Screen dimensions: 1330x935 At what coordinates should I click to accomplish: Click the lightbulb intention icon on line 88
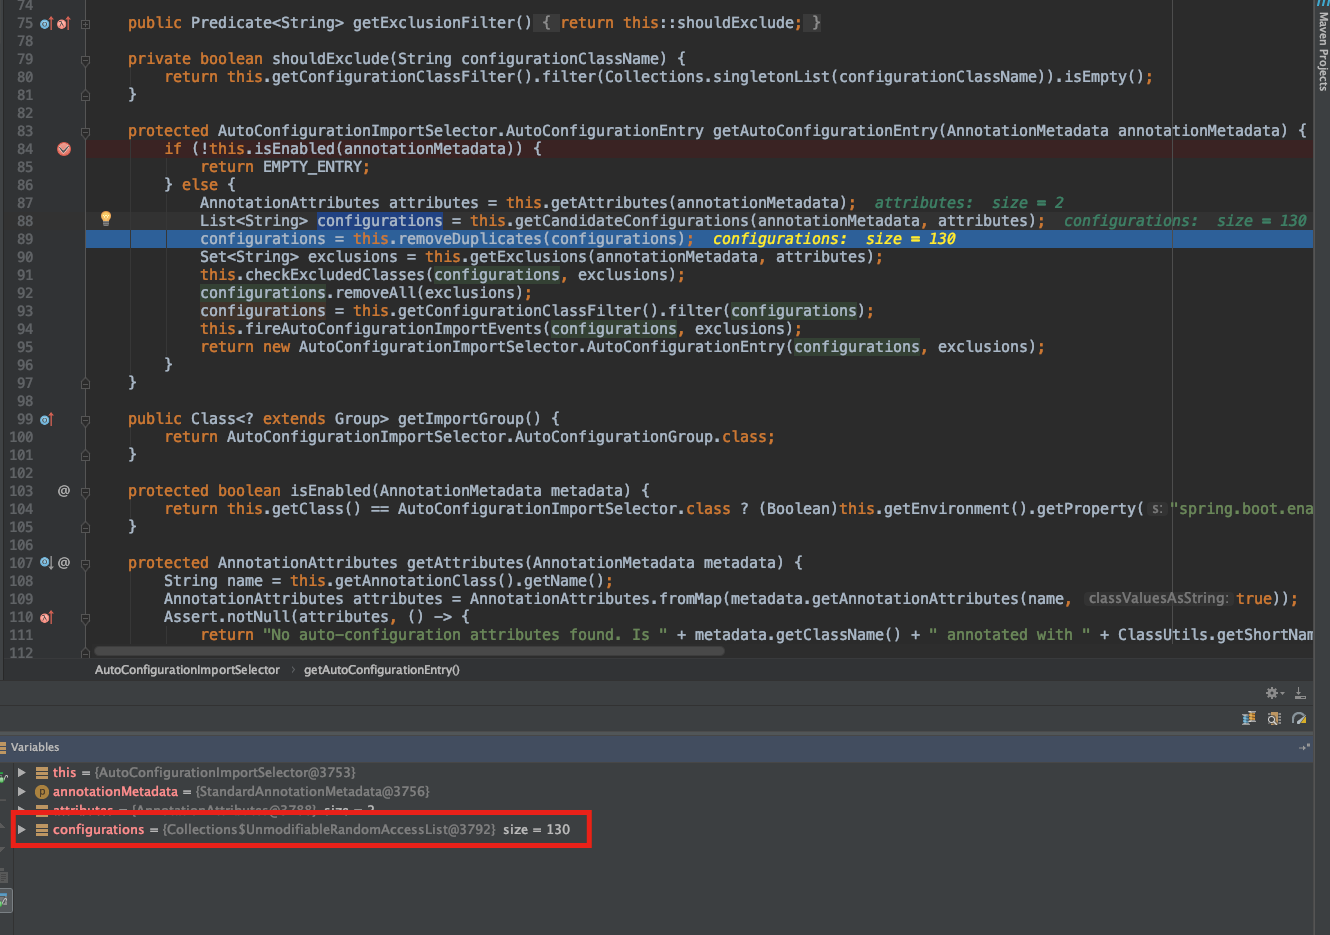point(105,219)
